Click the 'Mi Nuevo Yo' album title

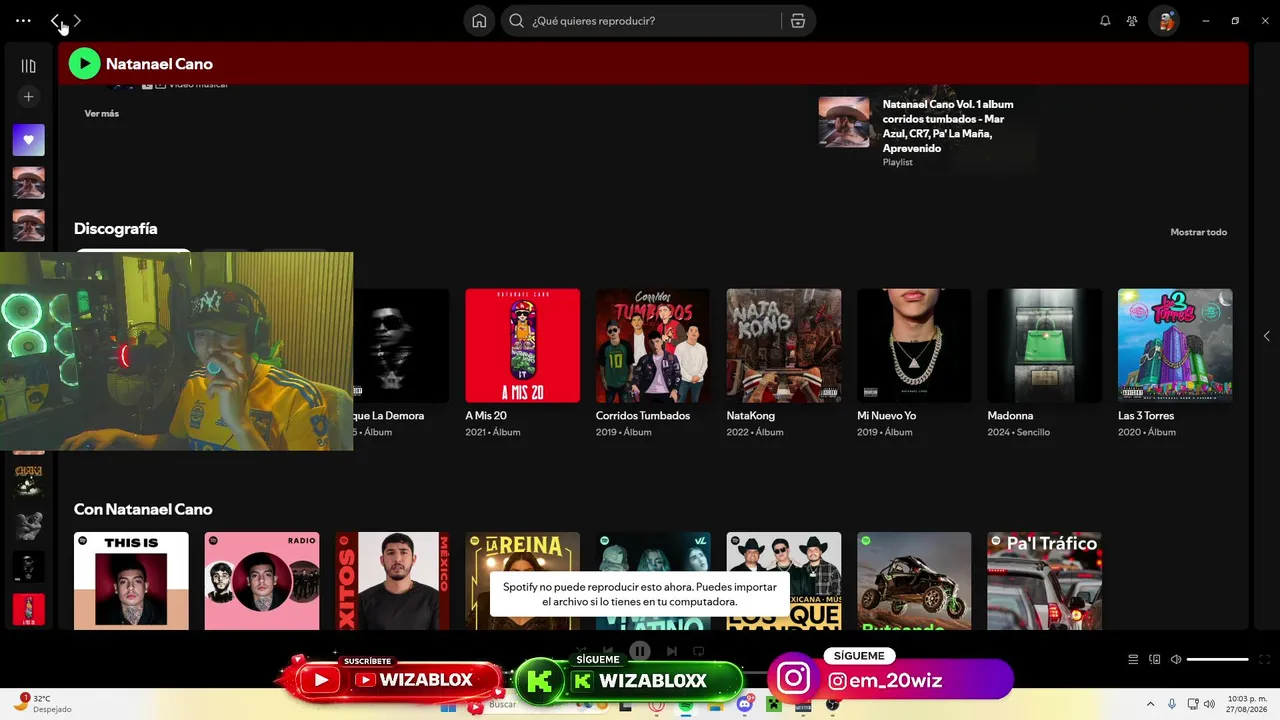887,416
